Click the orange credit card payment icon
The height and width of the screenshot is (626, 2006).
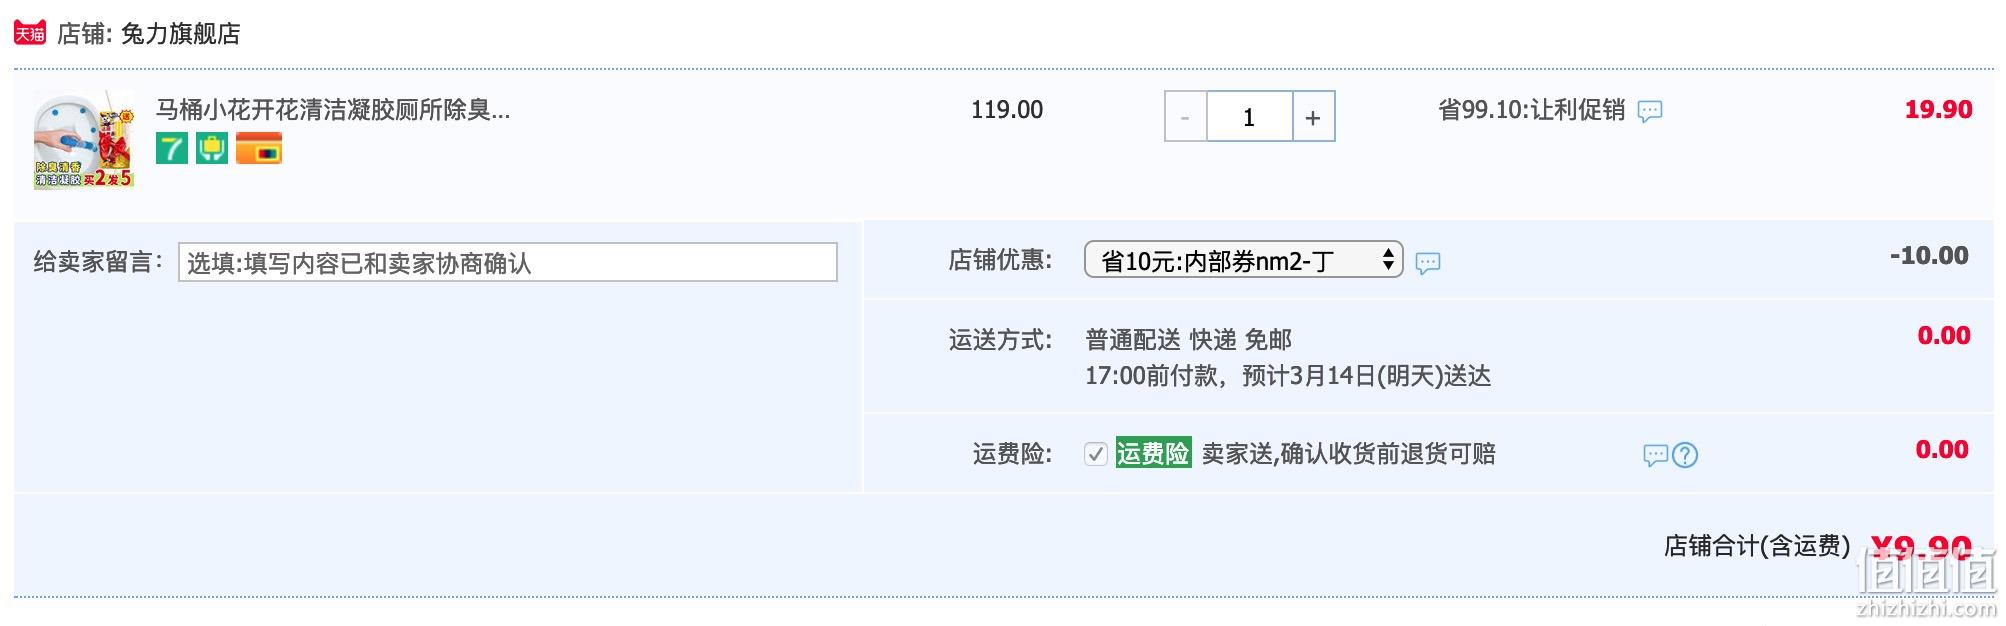pyautogui.click(x=259, y=149)
